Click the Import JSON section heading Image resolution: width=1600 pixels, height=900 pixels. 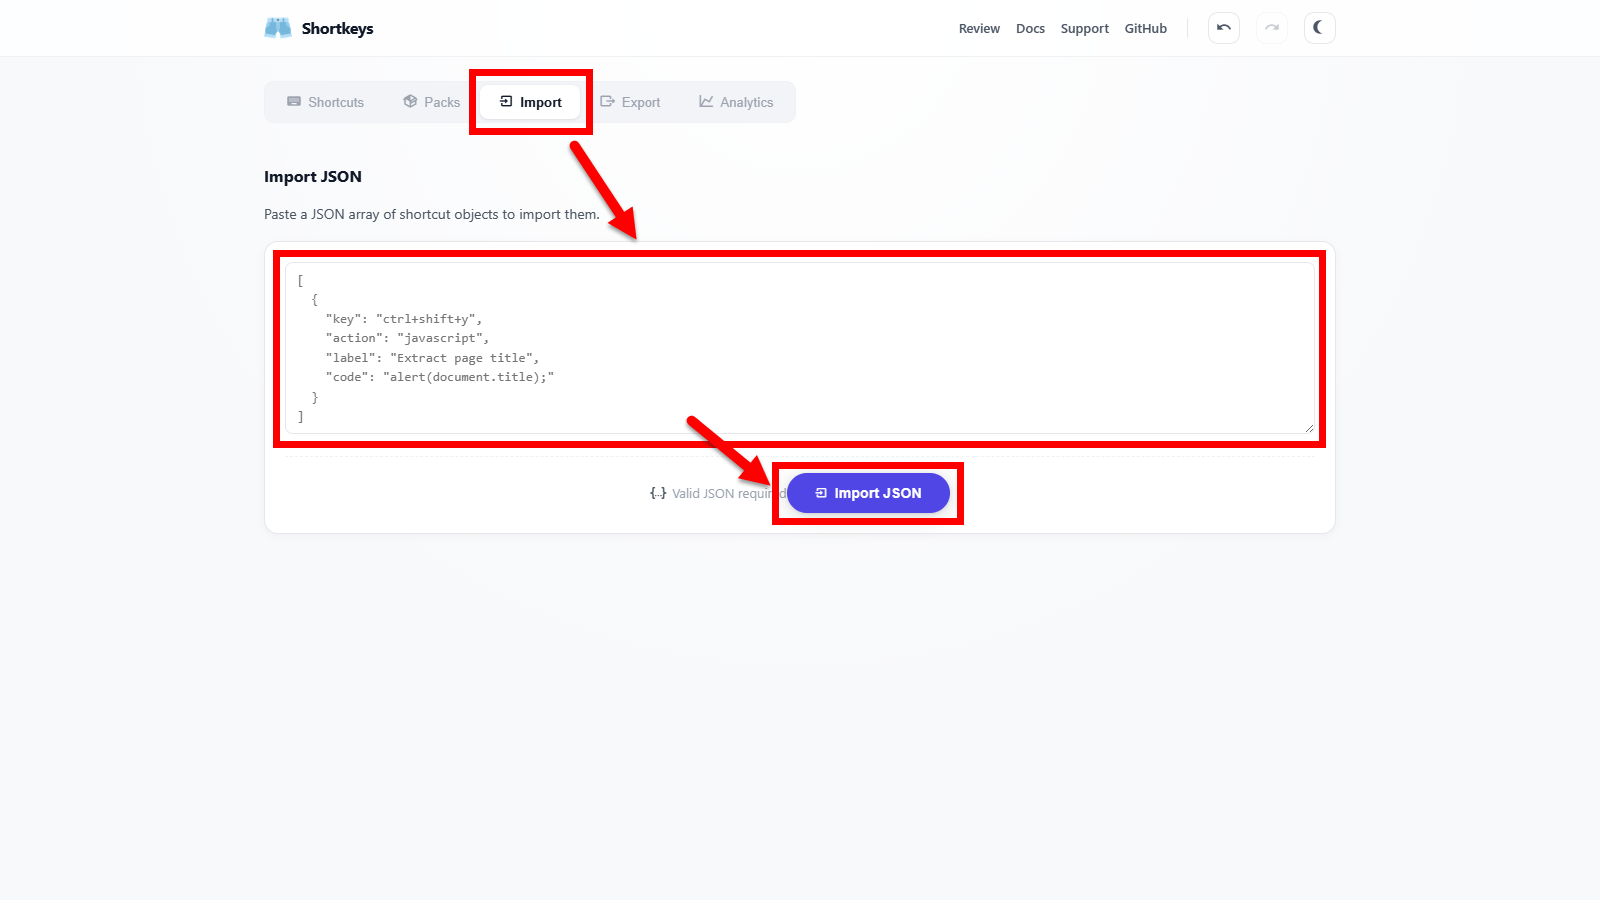(313, 177)
